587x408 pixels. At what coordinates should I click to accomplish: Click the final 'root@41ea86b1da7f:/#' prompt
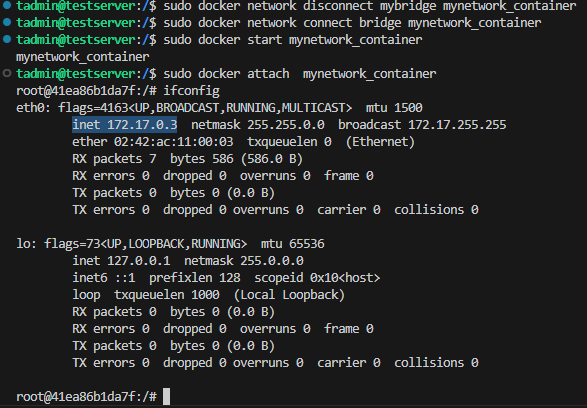coord(86,397)
